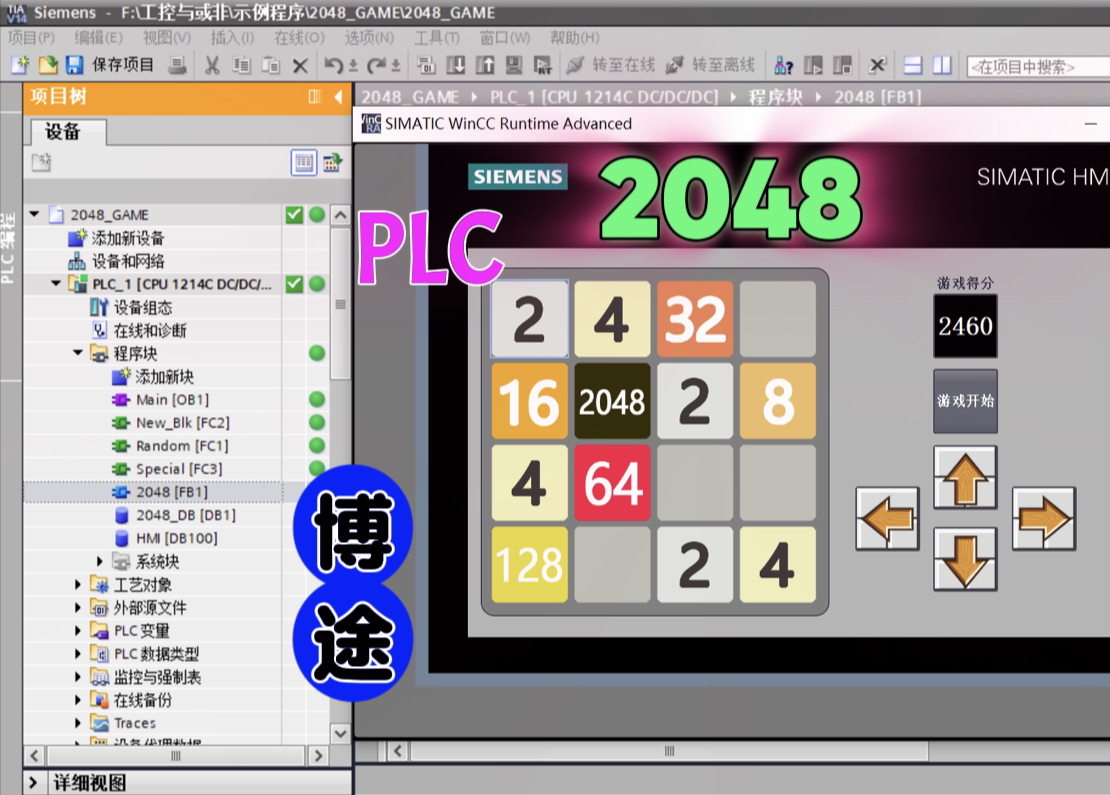Expand the 系统块 folder
This screenshot has width=1110, height=795.
click(100, 561)
